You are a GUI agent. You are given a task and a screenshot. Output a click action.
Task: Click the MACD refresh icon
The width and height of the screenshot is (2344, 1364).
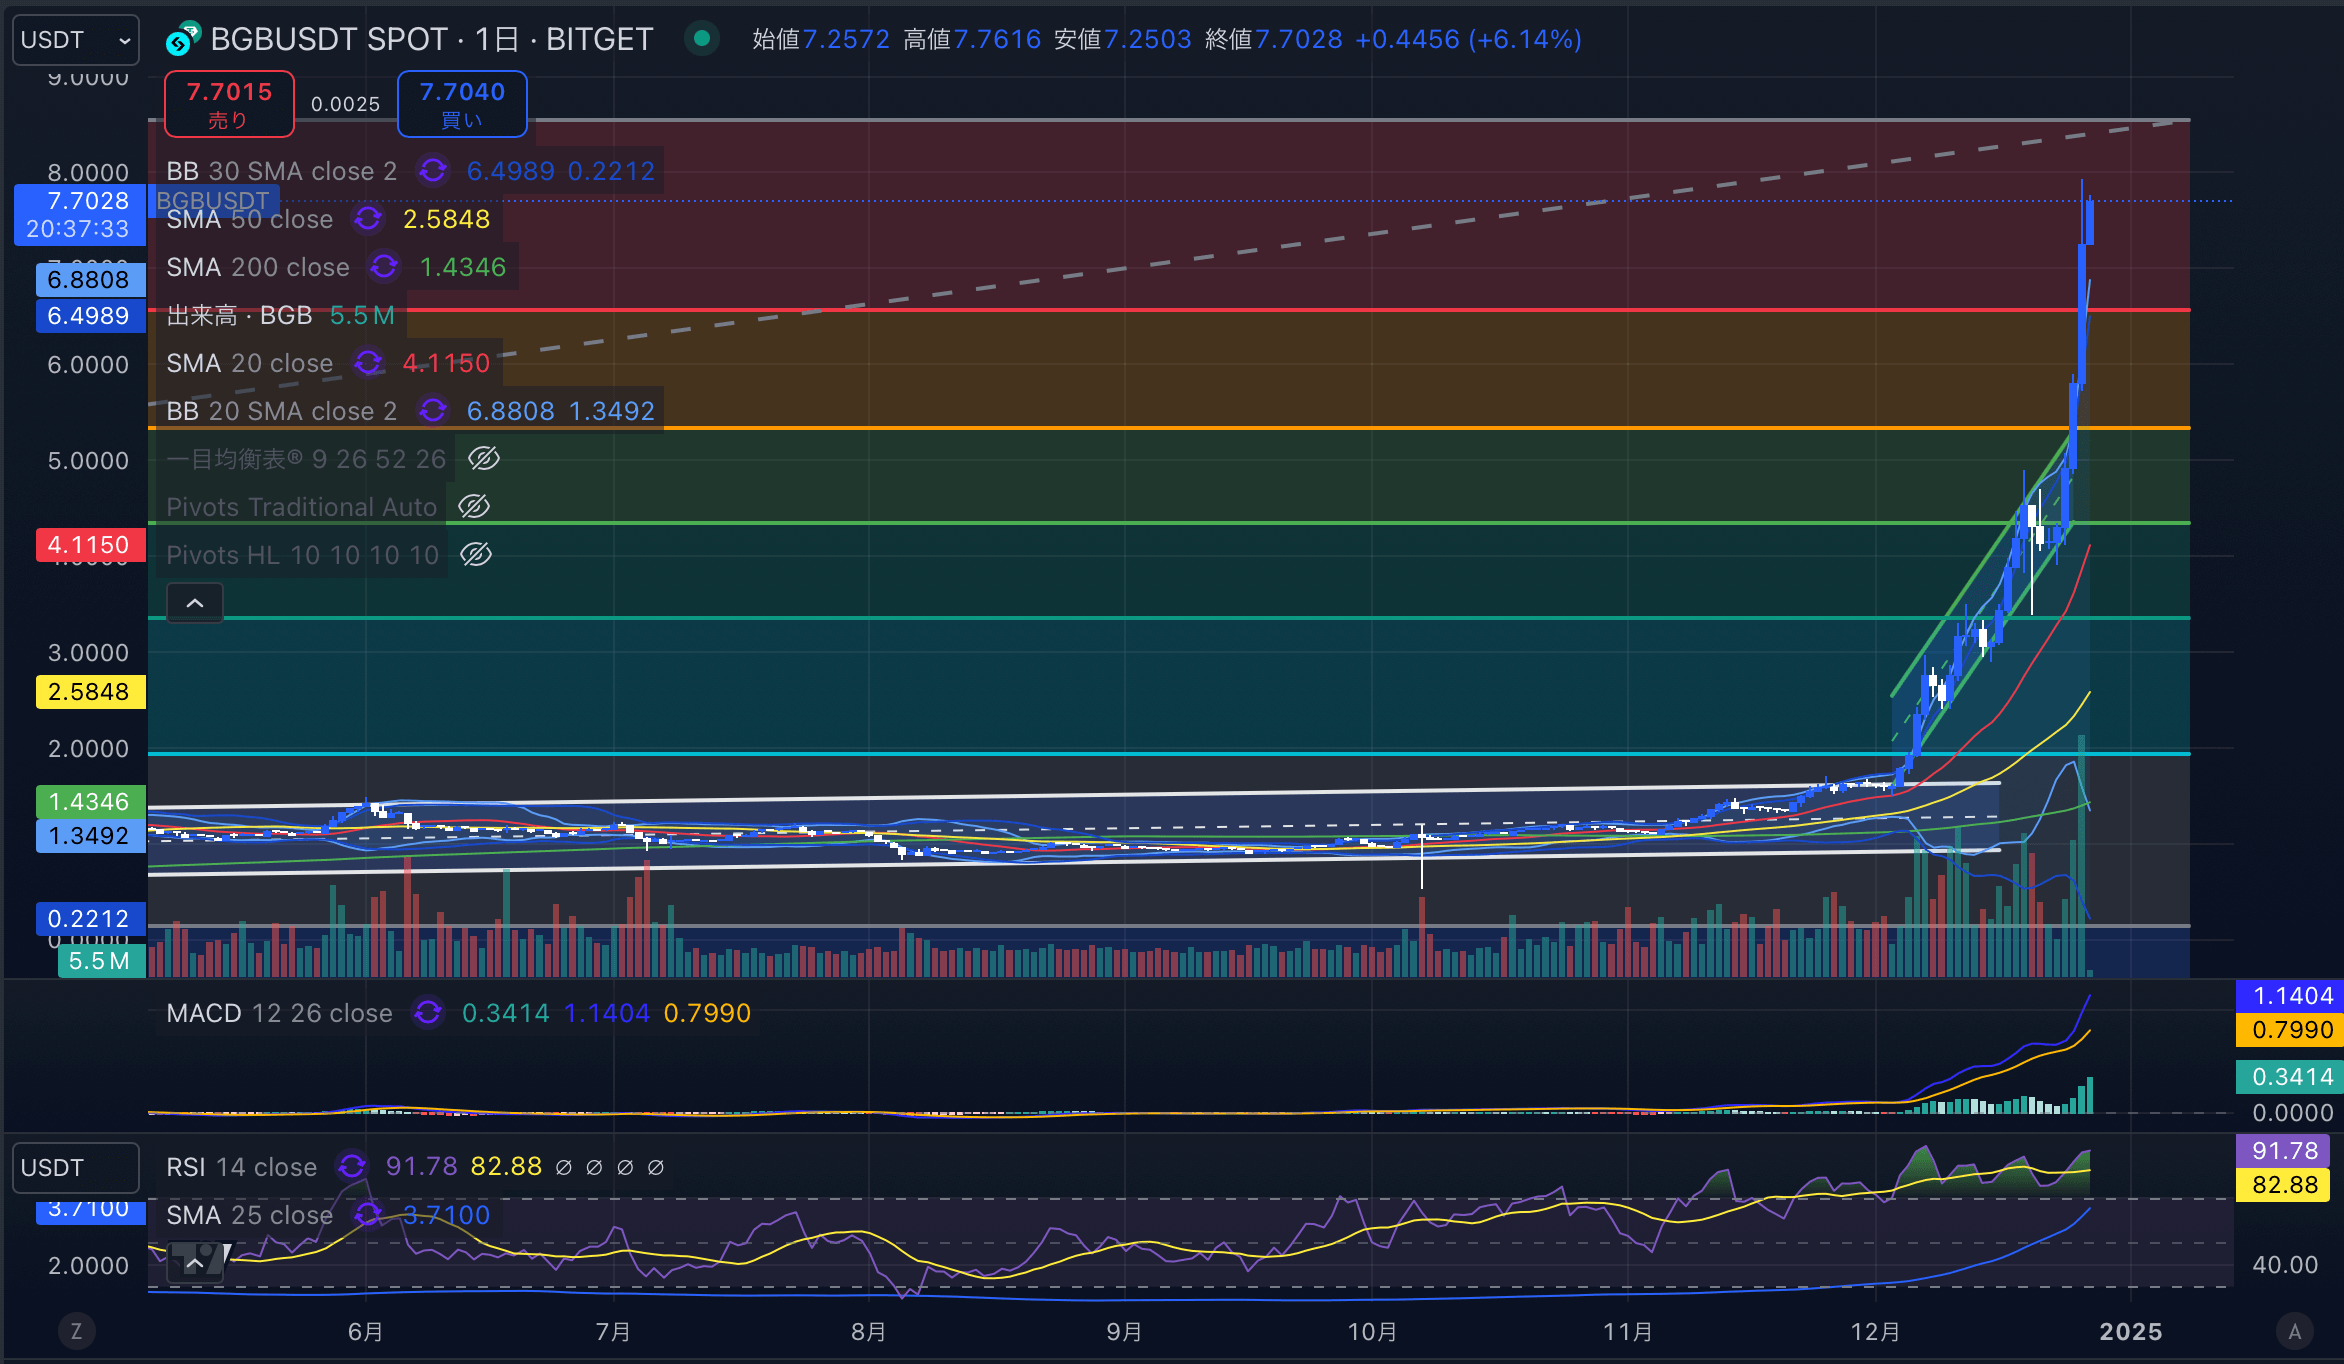428,1013
